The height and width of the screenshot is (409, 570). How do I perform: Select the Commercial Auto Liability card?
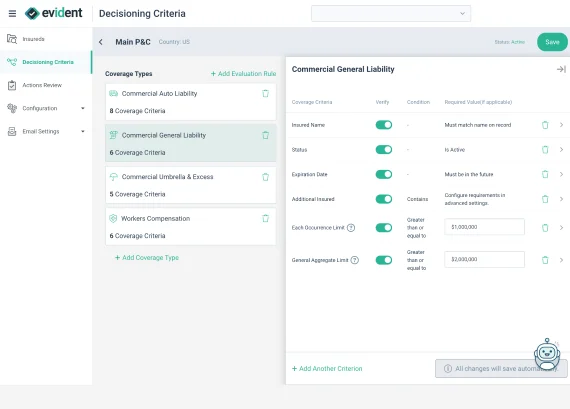click(190, 102)
